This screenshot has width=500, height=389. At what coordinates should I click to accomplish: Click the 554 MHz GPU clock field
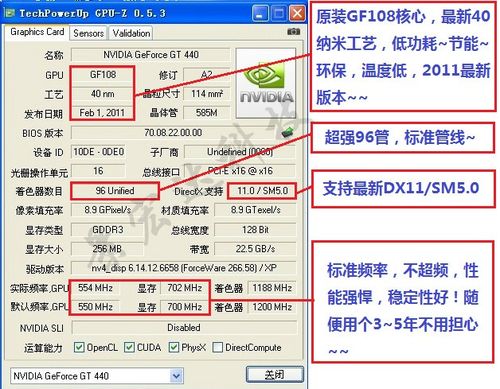pos(95,288)
